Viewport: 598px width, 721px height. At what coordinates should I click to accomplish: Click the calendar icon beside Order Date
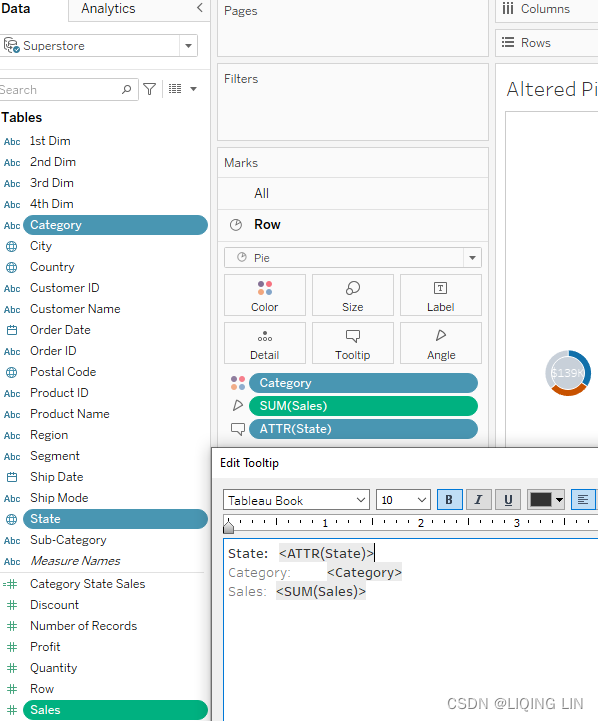11,330
